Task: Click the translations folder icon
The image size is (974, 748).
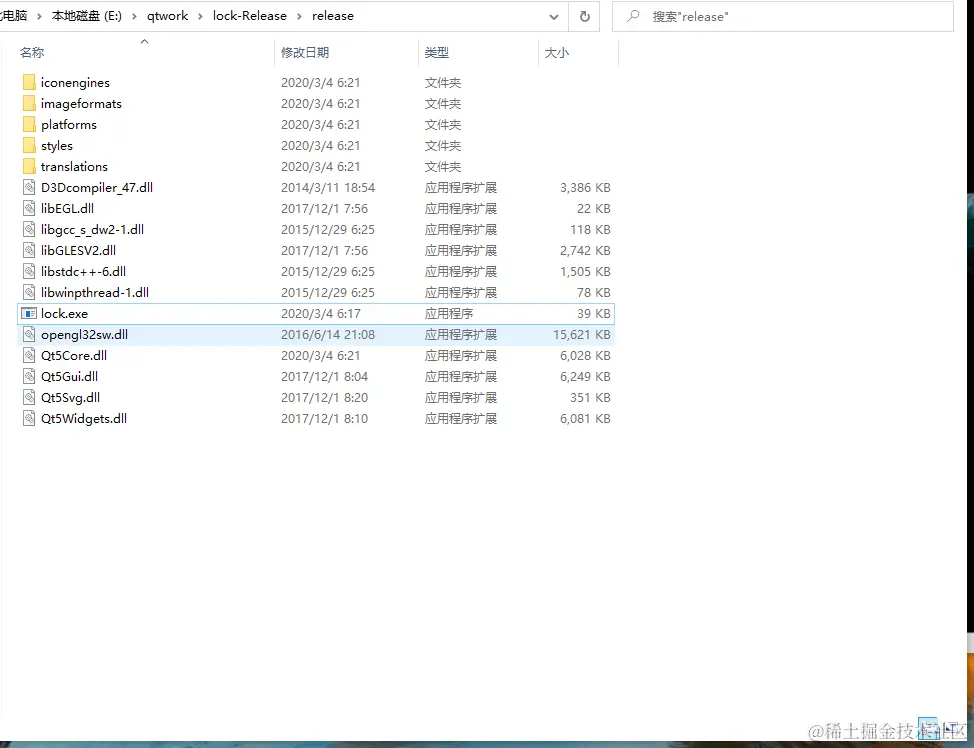Action: tap(29, 166)
